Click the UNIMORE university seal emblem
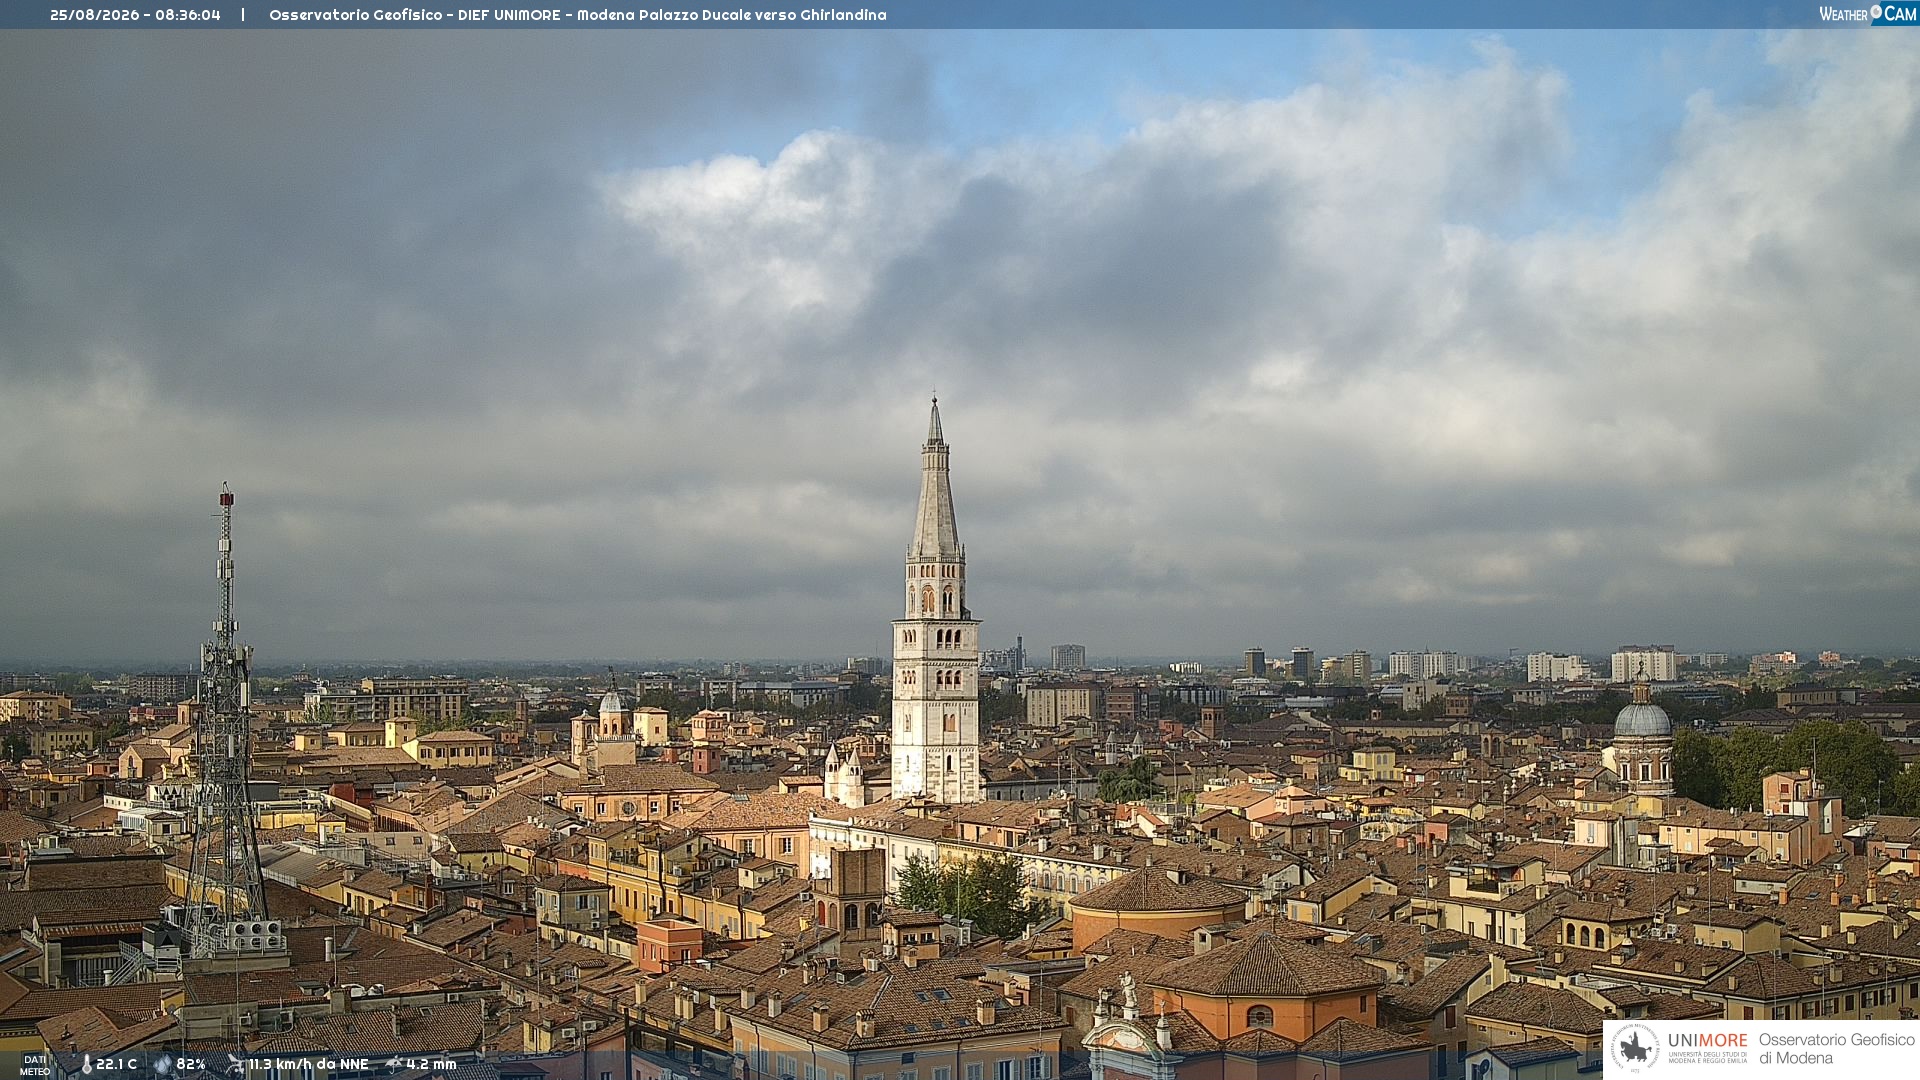This screenshot has height=1080, width=1920. [x=1635, y=1049]
